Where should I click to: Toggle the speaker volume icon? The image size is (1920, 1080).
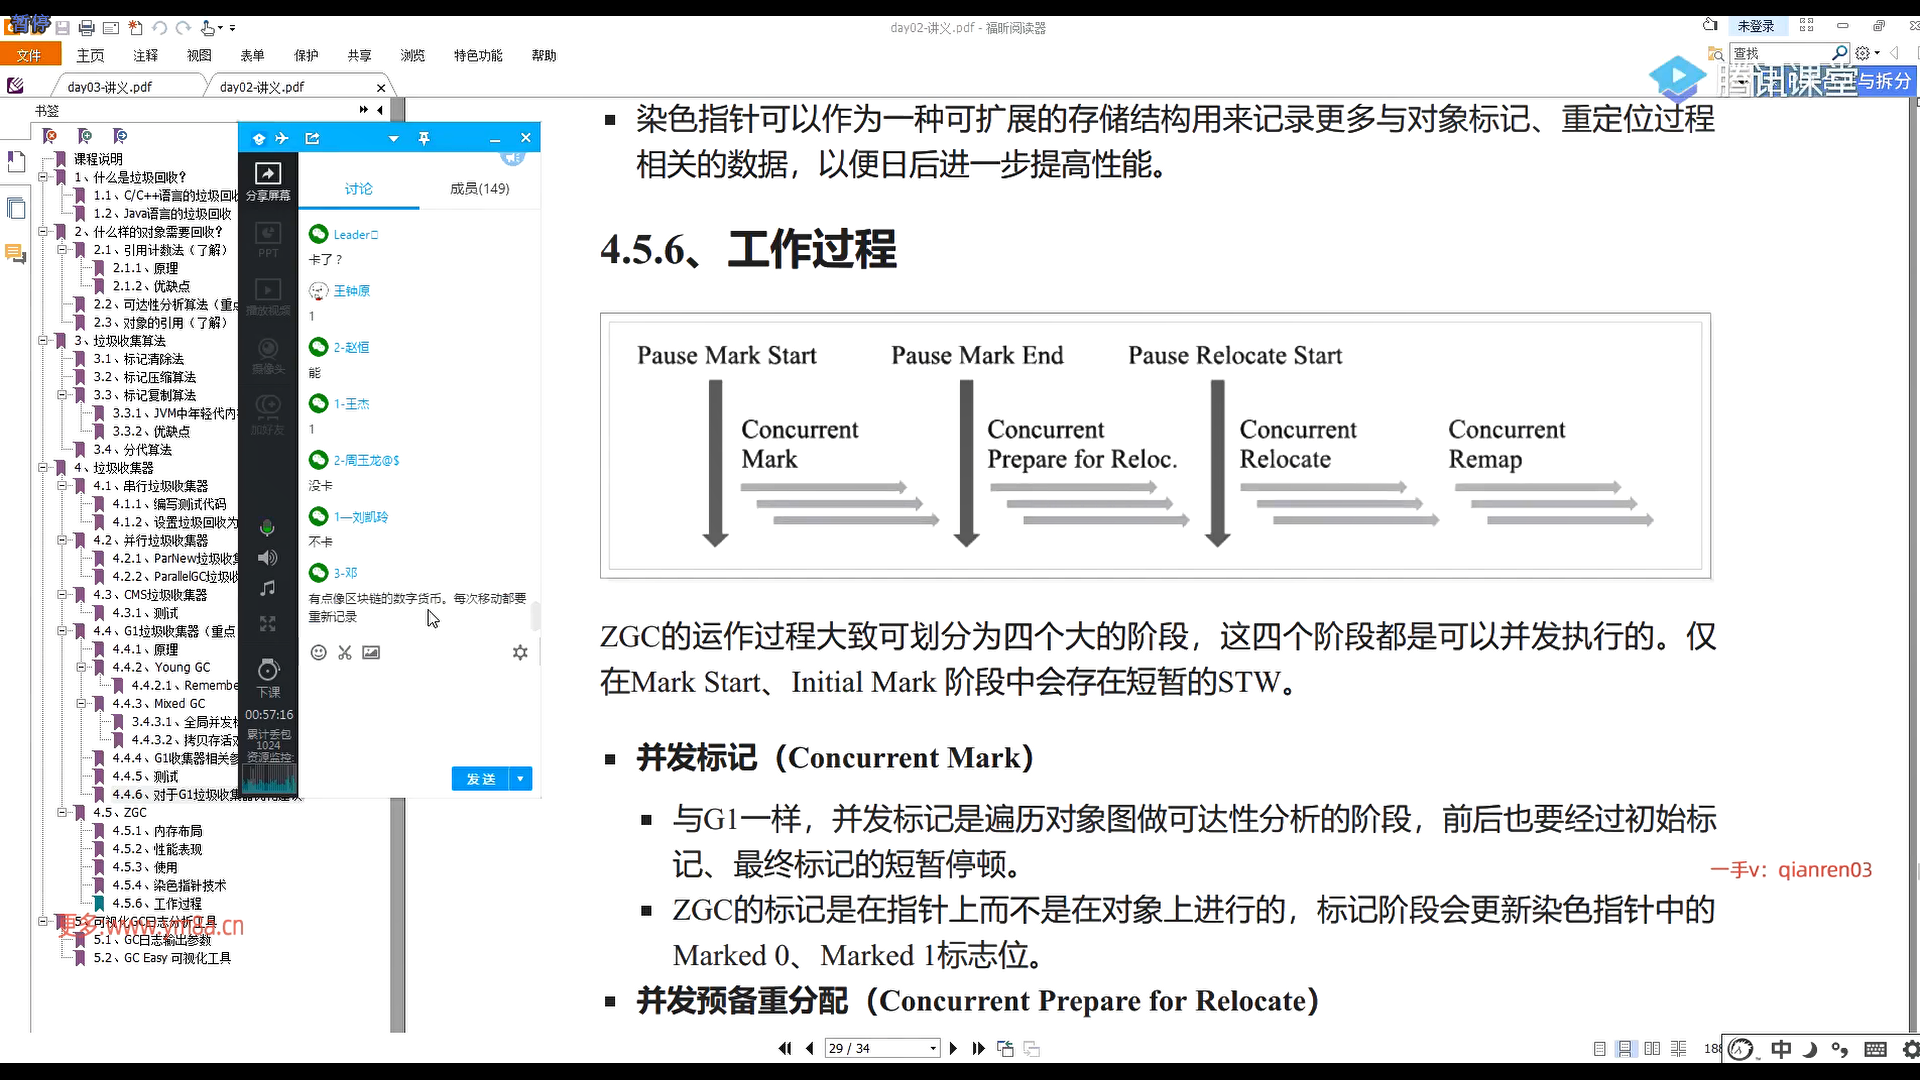[x=267, y=558]
